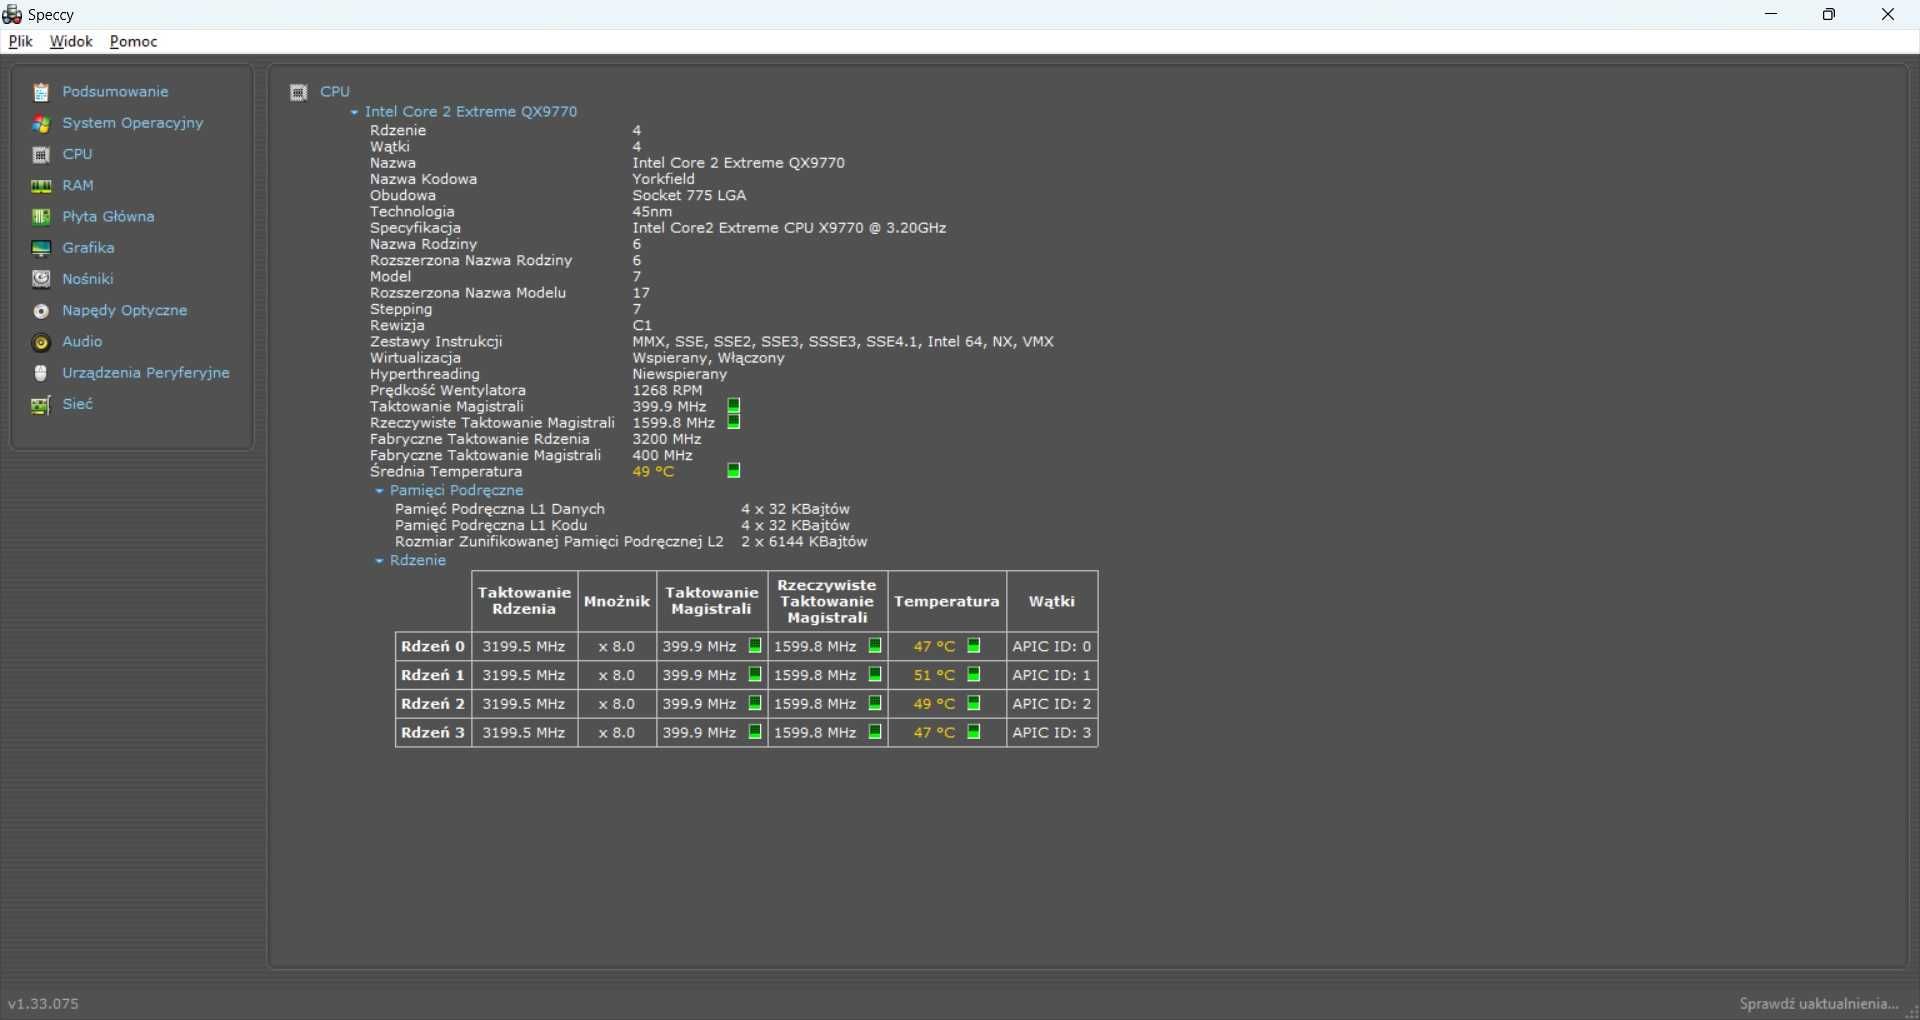1920x1020 pixels.
Task: Open the Plik menu
Action: [x=20, y=41]
